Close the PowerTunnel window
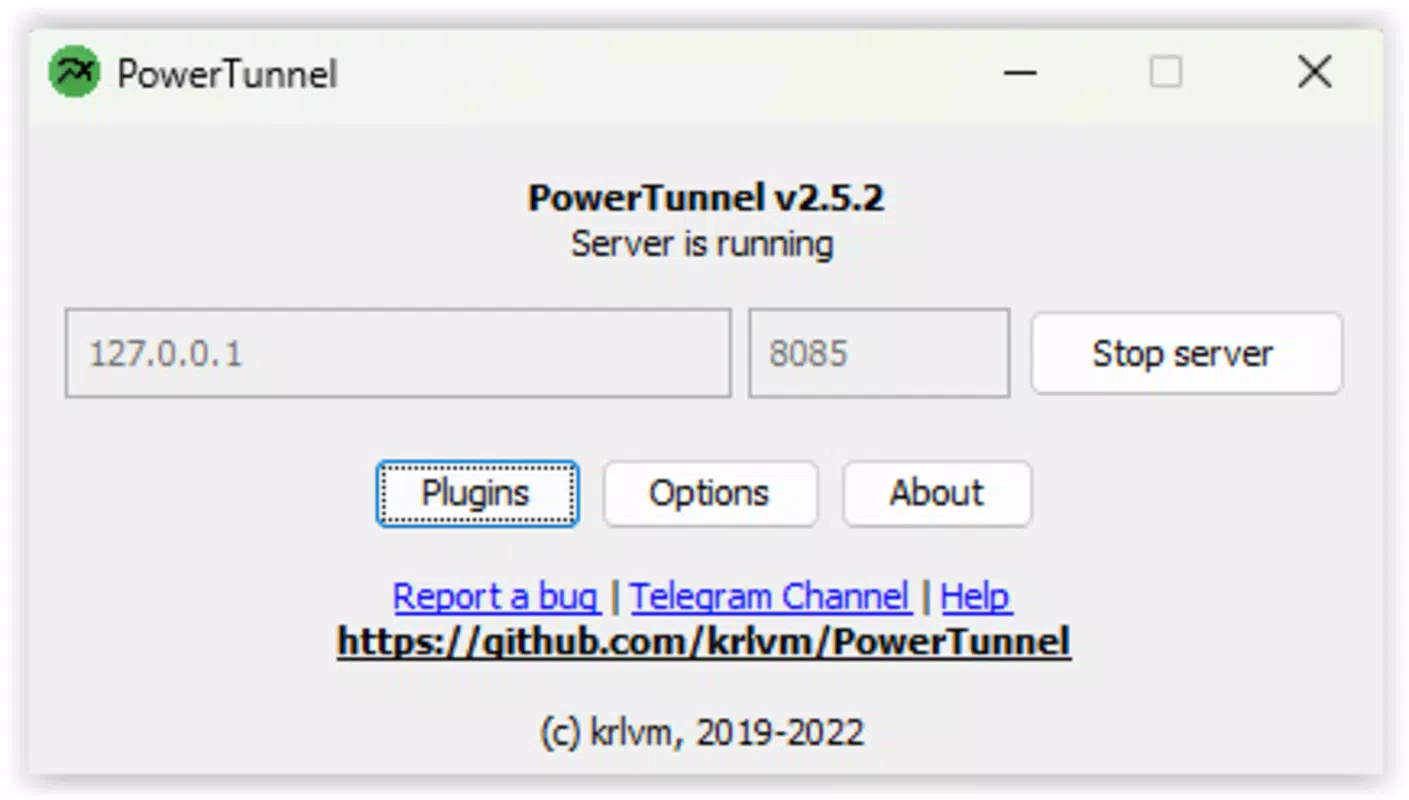Viewport: 1409px width, 800px height. tap(1314, 73)
